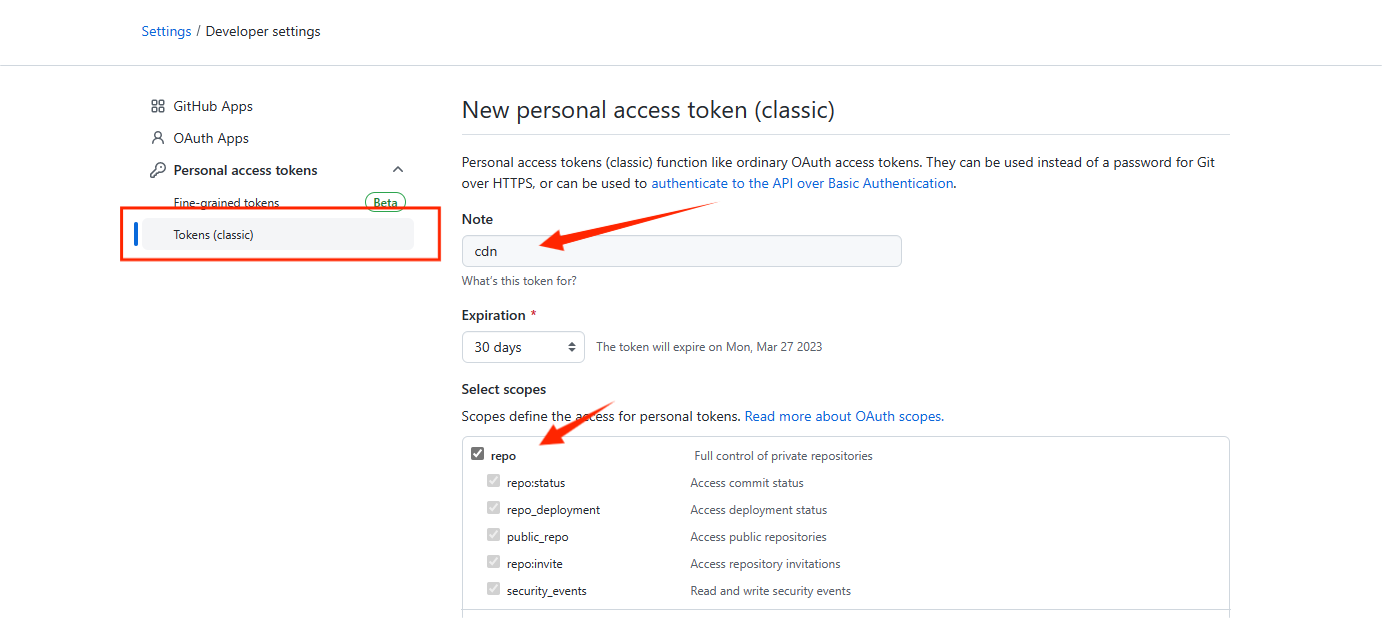Open OAuth Apps section

[211, 138]
